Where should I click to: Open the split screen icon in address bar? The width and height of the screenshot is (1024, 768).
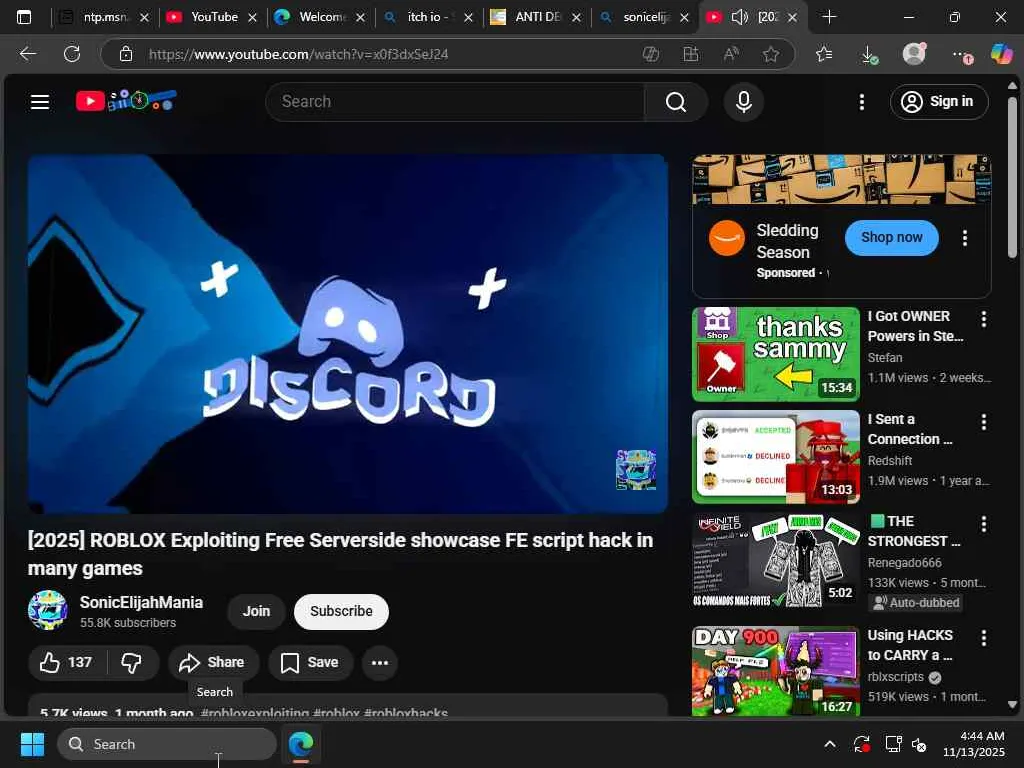point(691,54)
